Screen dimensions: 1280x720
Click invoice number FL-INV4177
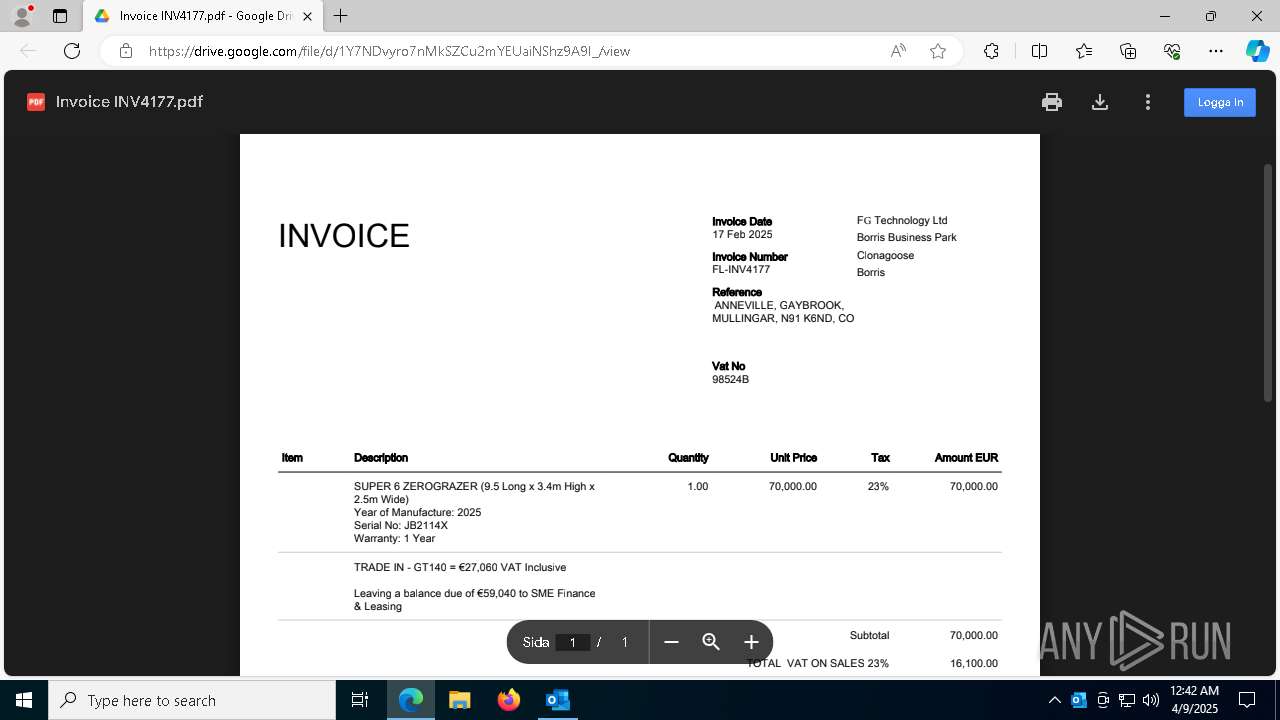(x=741, y=269)
